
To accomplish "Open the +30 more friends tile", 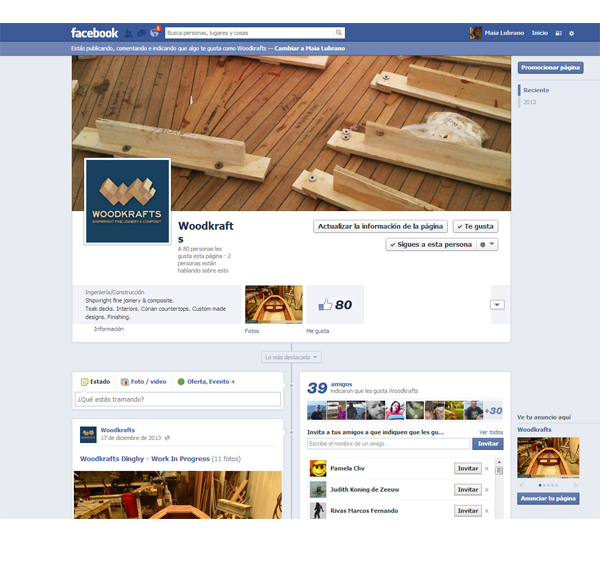I will 493,410.
